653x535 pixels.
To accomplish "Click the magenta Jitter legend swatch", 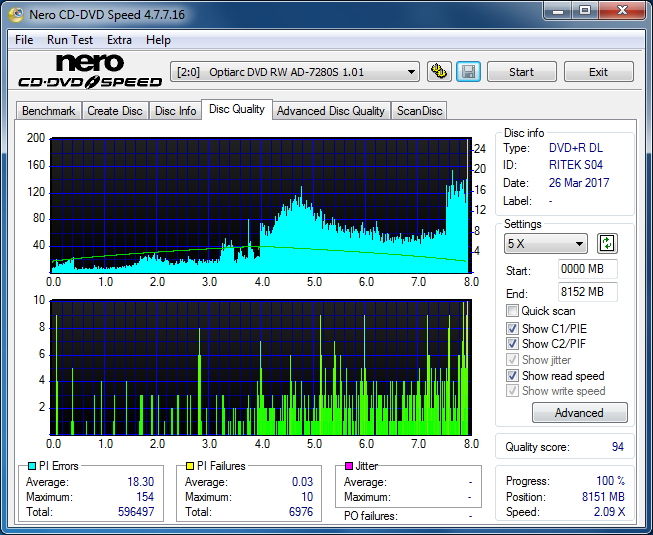I will pyautogui.click(x=349, y=466).
